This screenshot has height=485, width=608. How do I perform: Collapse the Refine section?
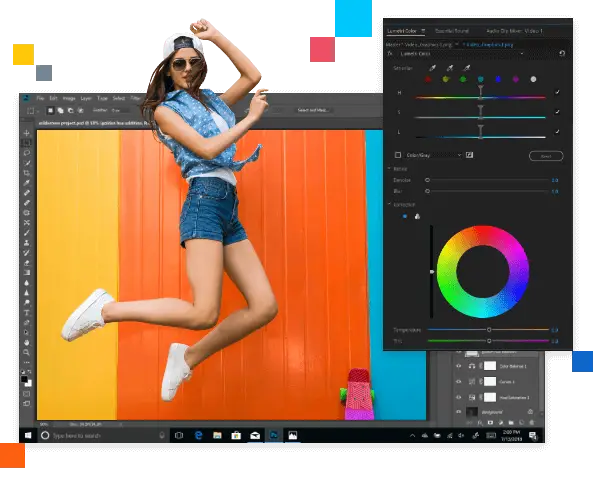[389, 168]
